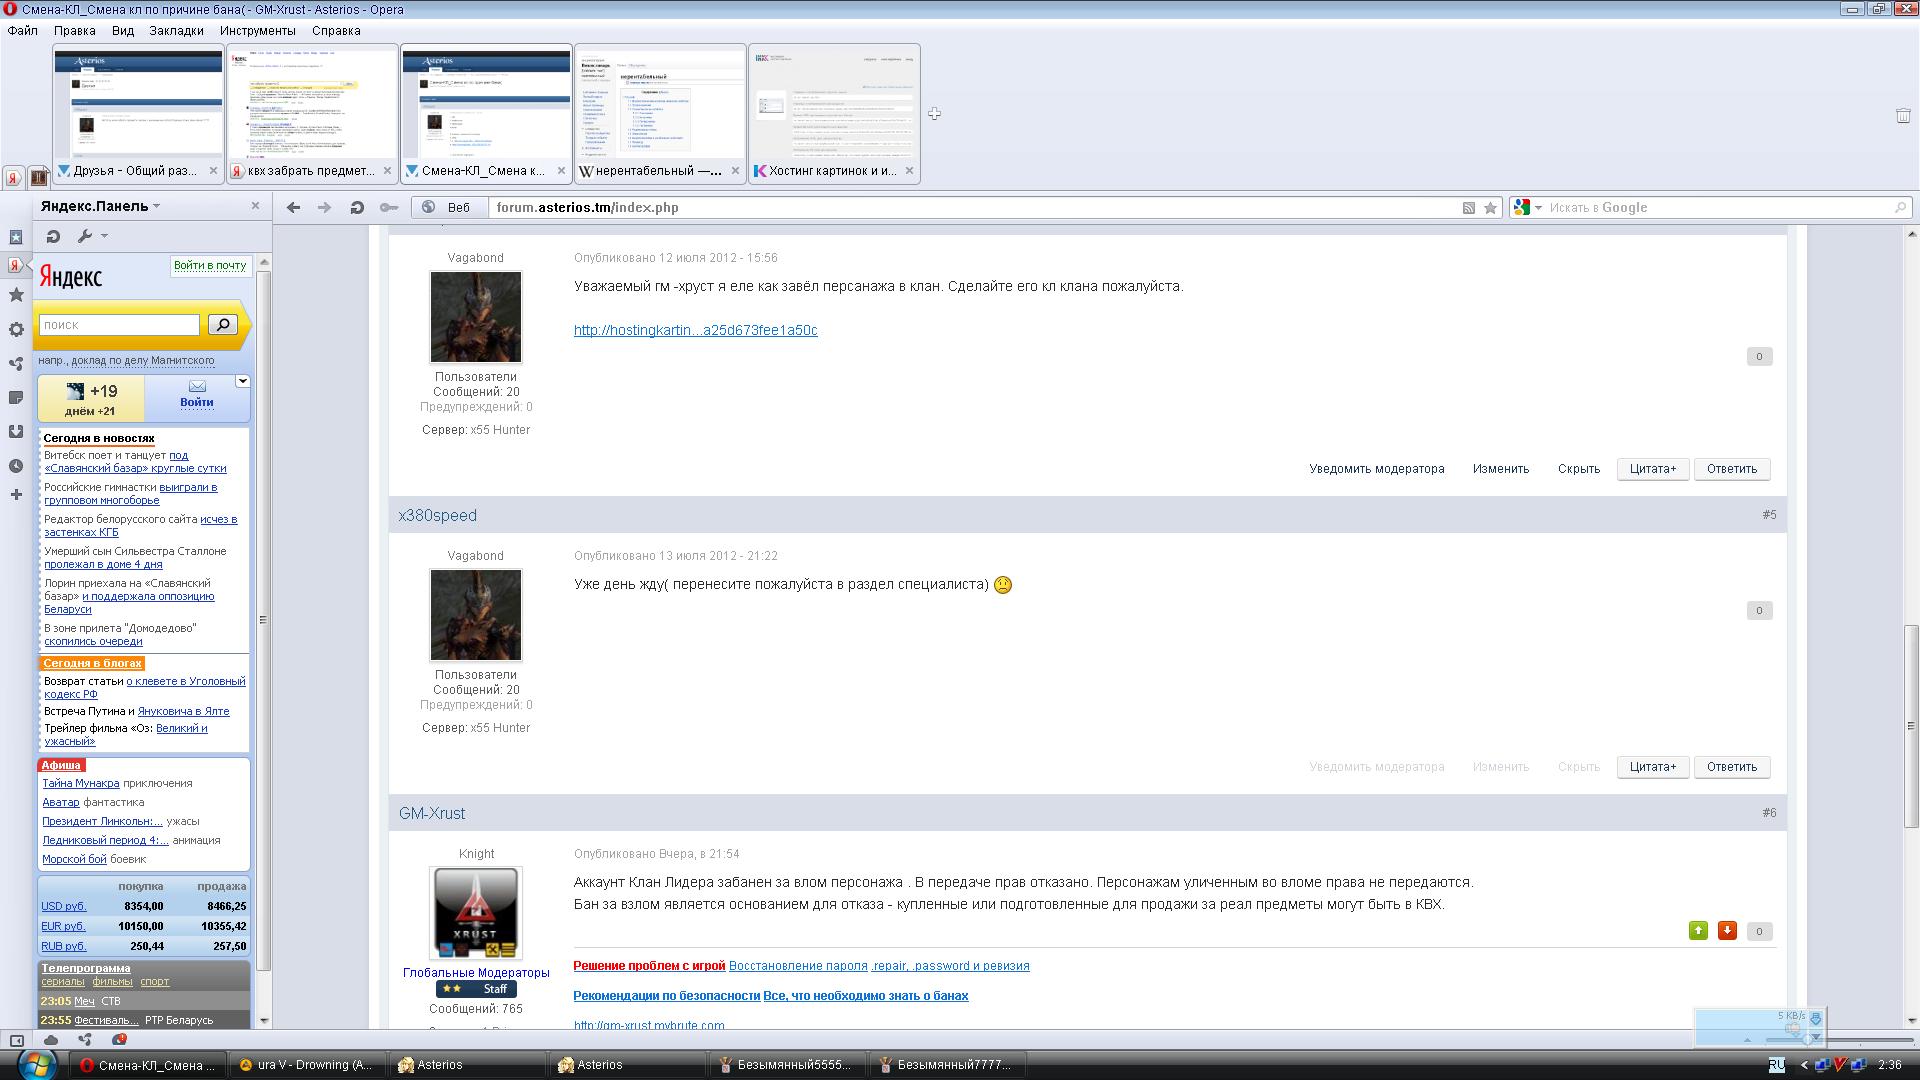
Task: Click post #6 reputation counter 0
Action: coord(1759,931)
